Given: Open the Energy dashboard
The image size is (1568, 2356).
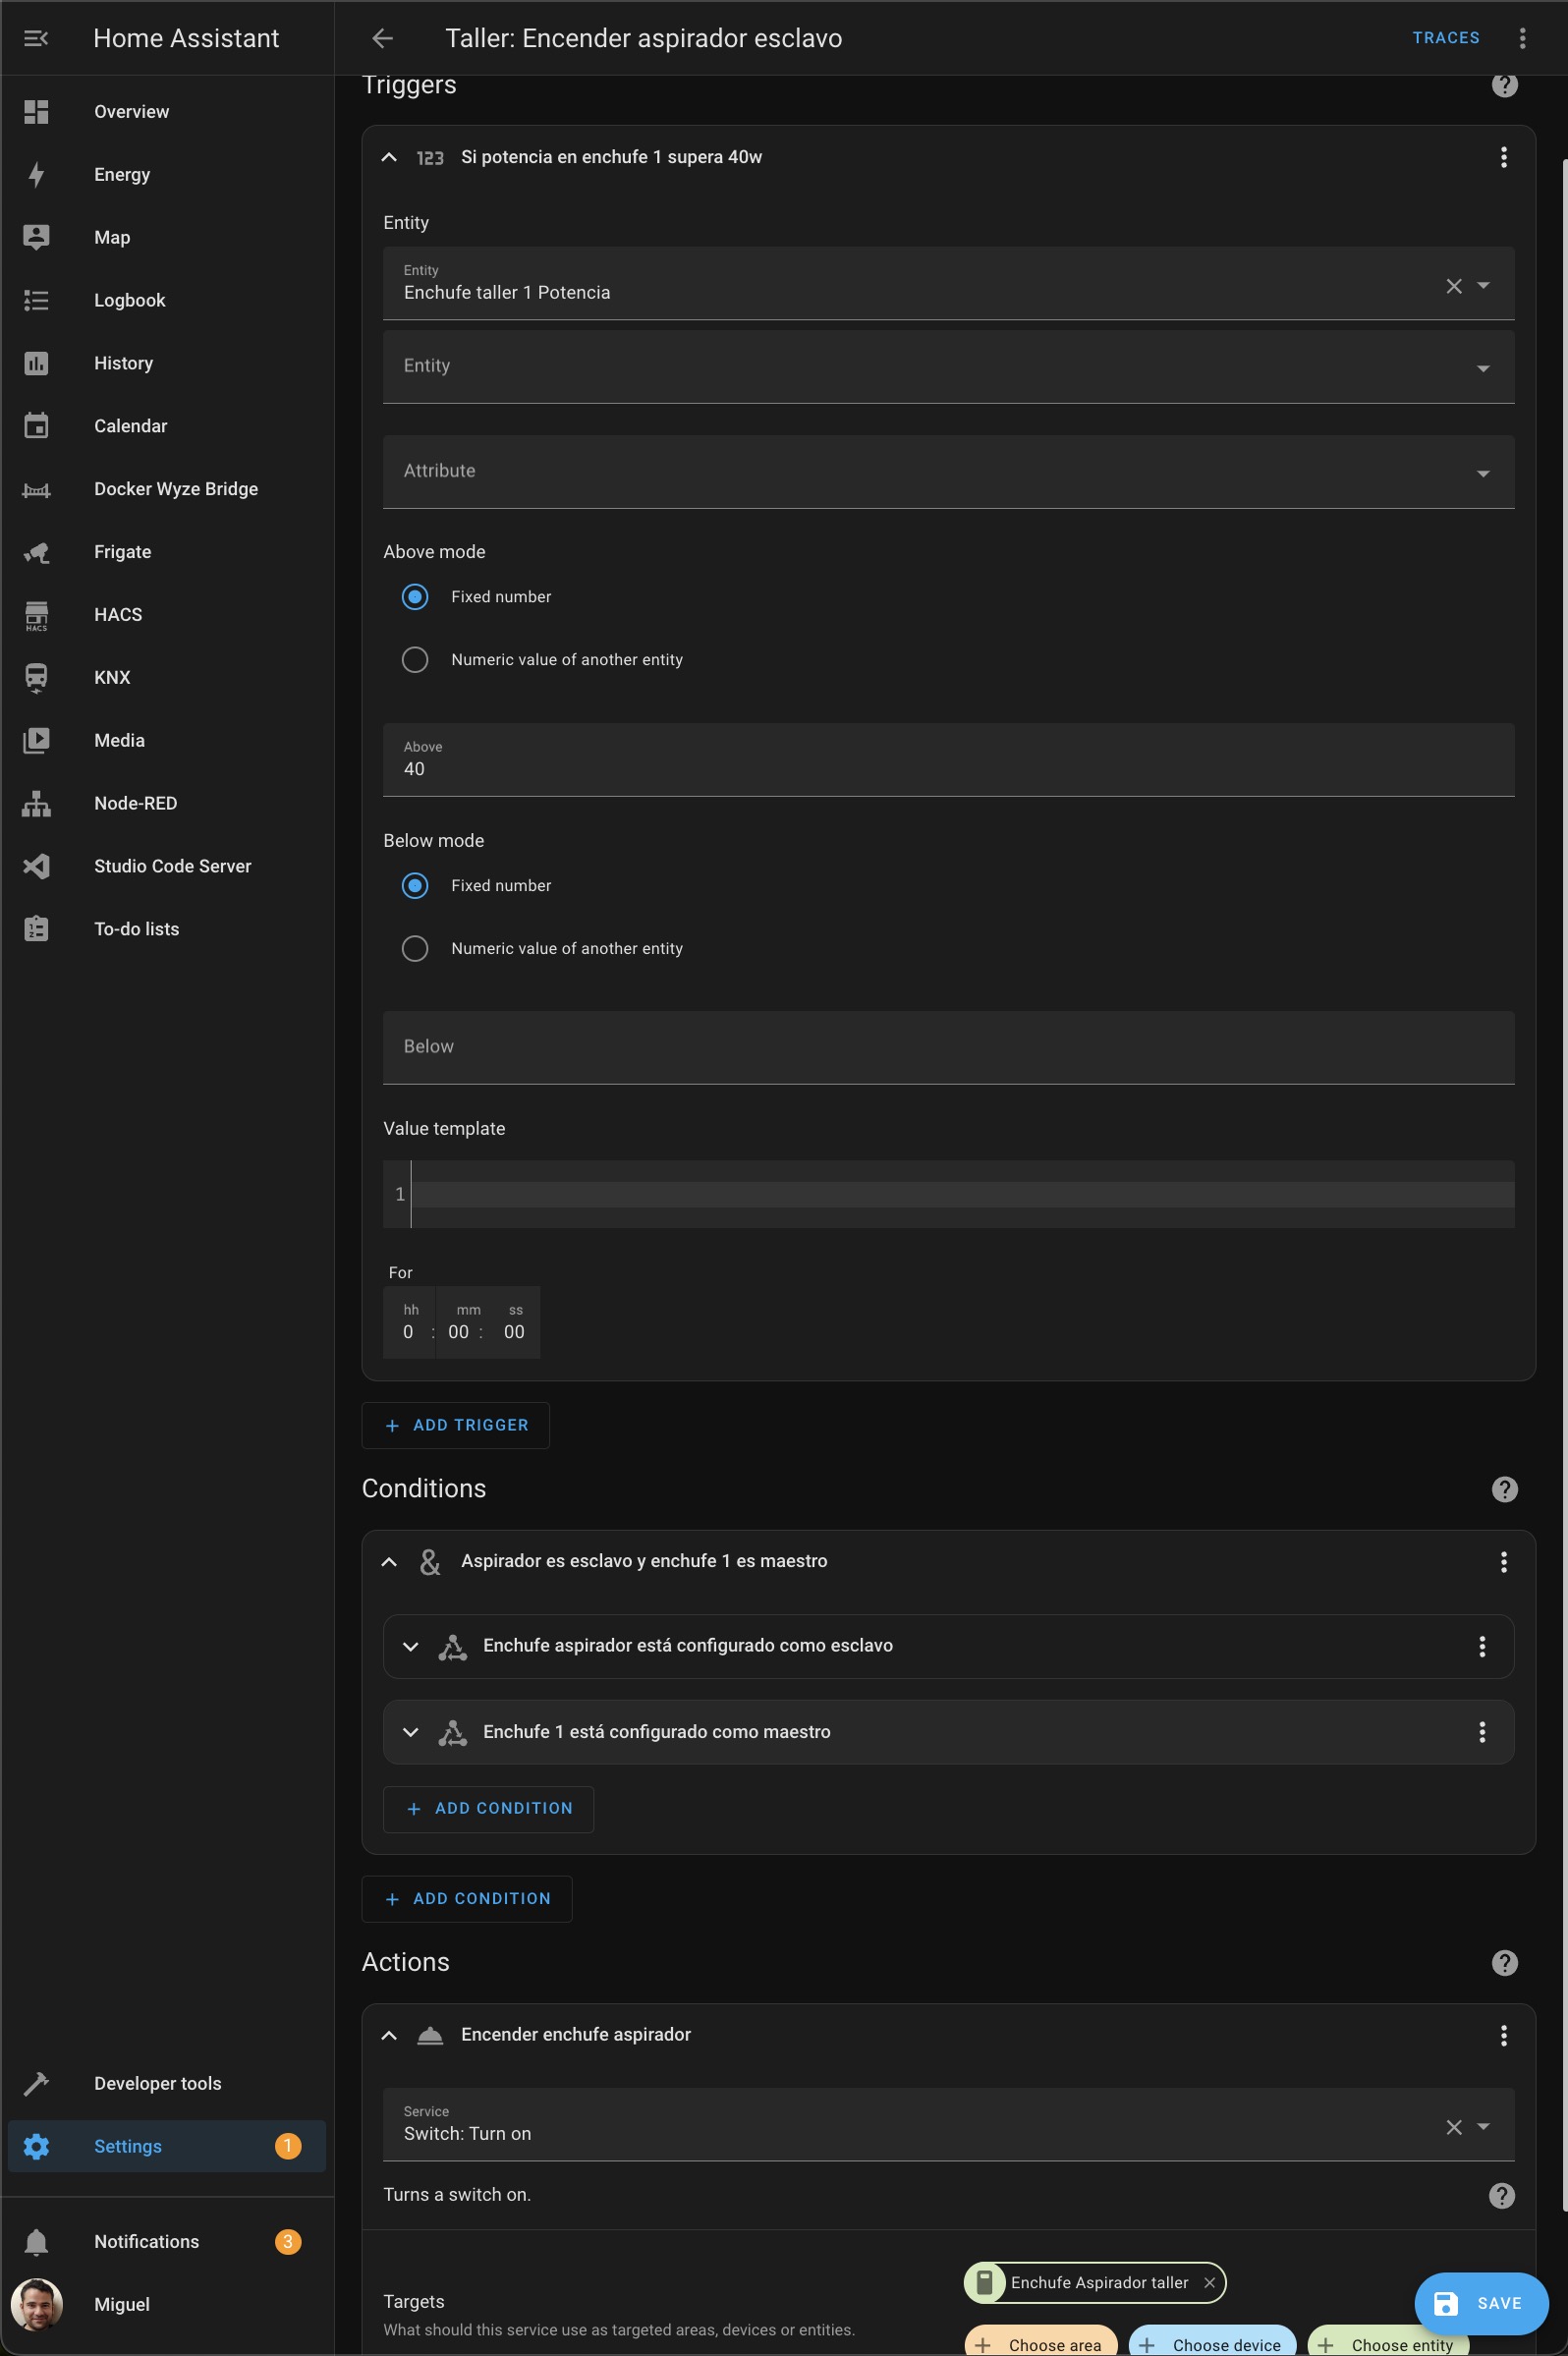Looking at the screenshot, I should [167, 175].
